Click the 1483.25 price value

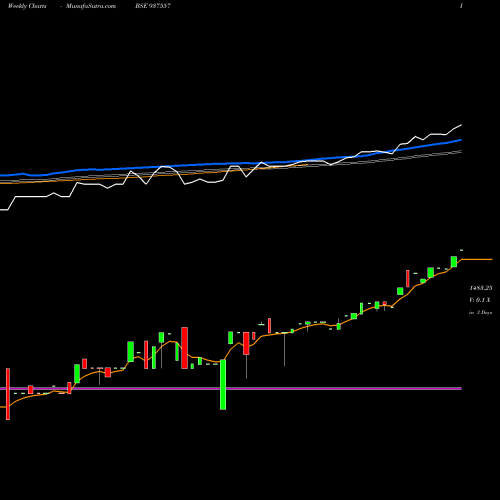481,288
